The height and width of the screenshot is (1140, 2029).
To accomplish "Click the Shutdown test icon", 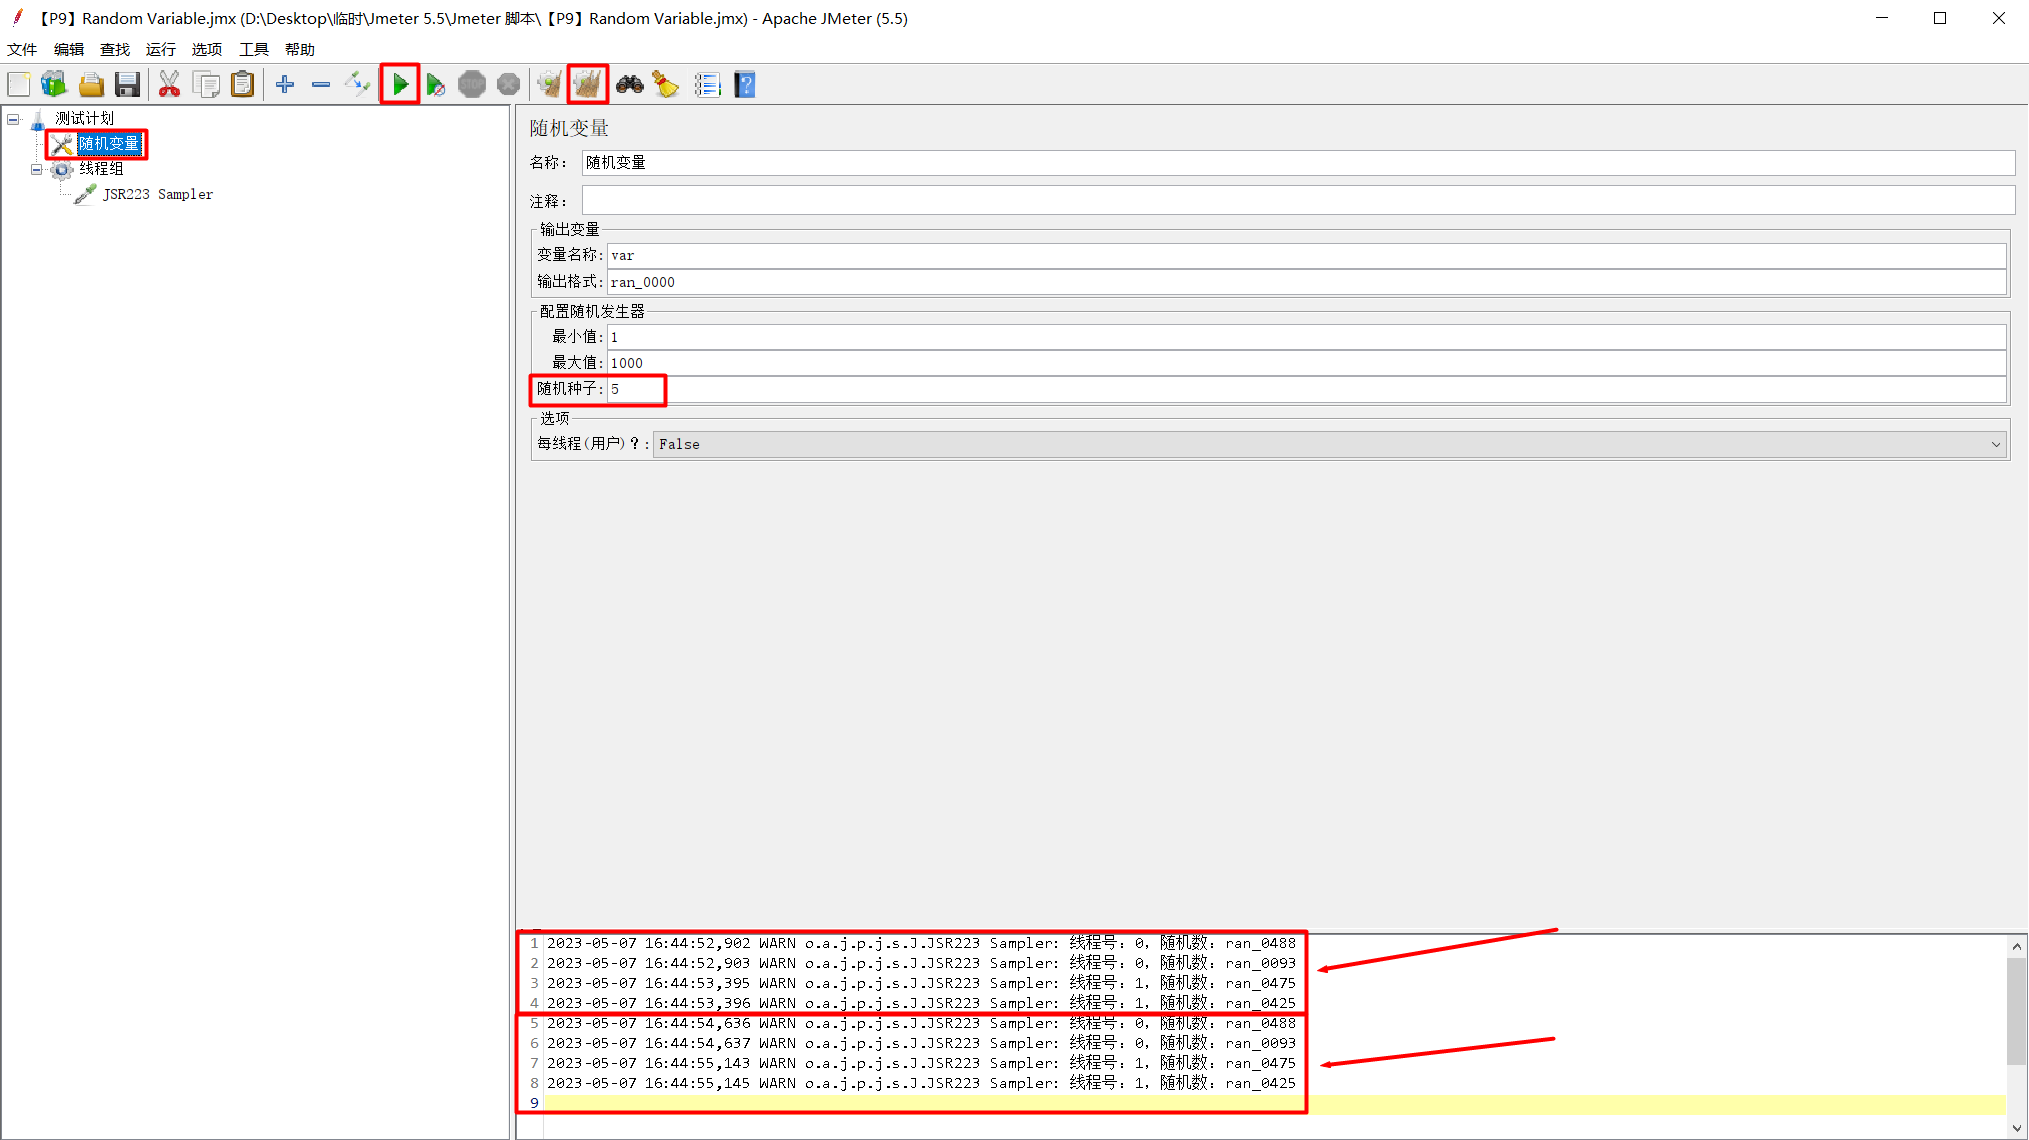I will [508, 85].
